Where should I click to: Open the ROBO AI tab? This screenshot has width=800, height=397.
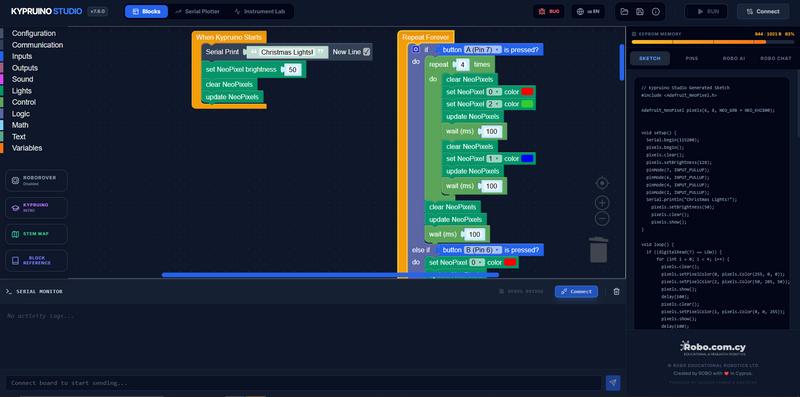click(x=734, y=59)
